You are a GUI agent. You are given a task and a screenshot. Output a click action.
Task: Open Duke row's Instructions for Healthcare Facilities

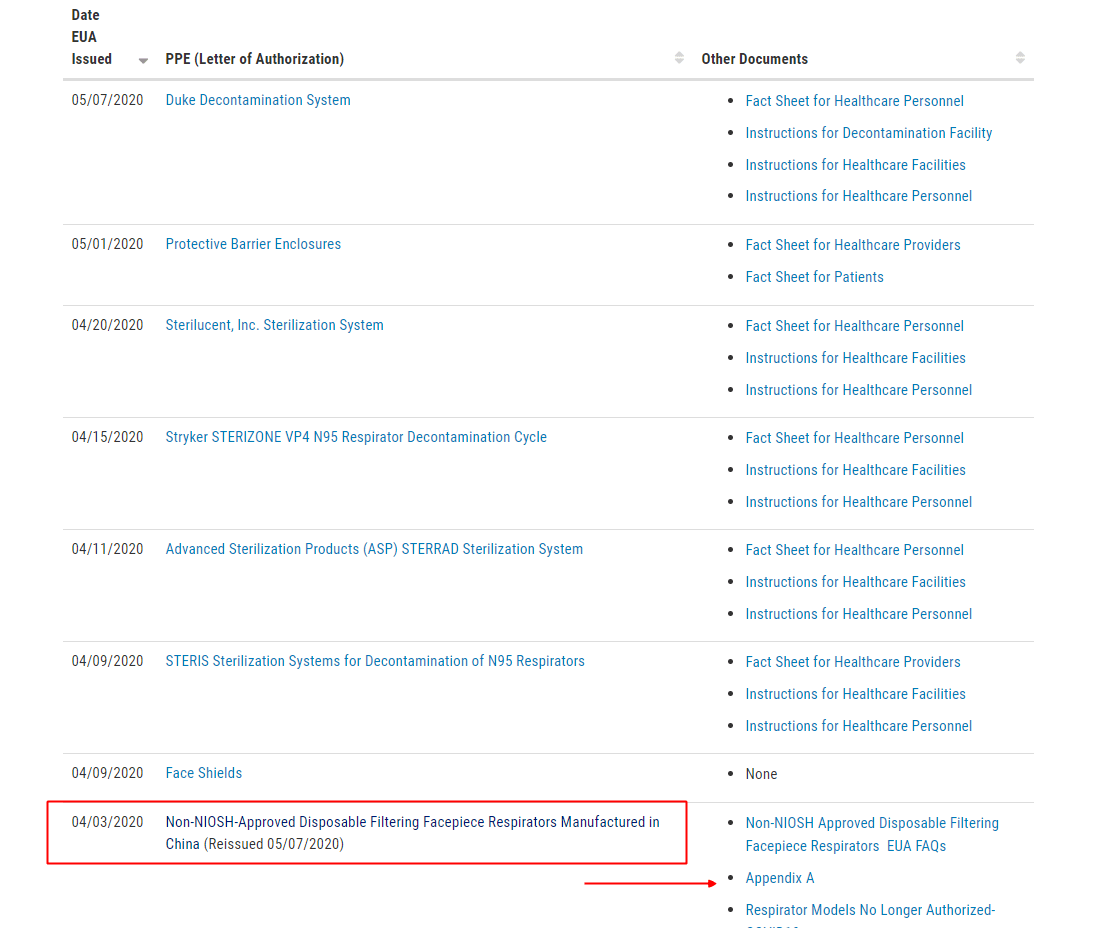856,165
